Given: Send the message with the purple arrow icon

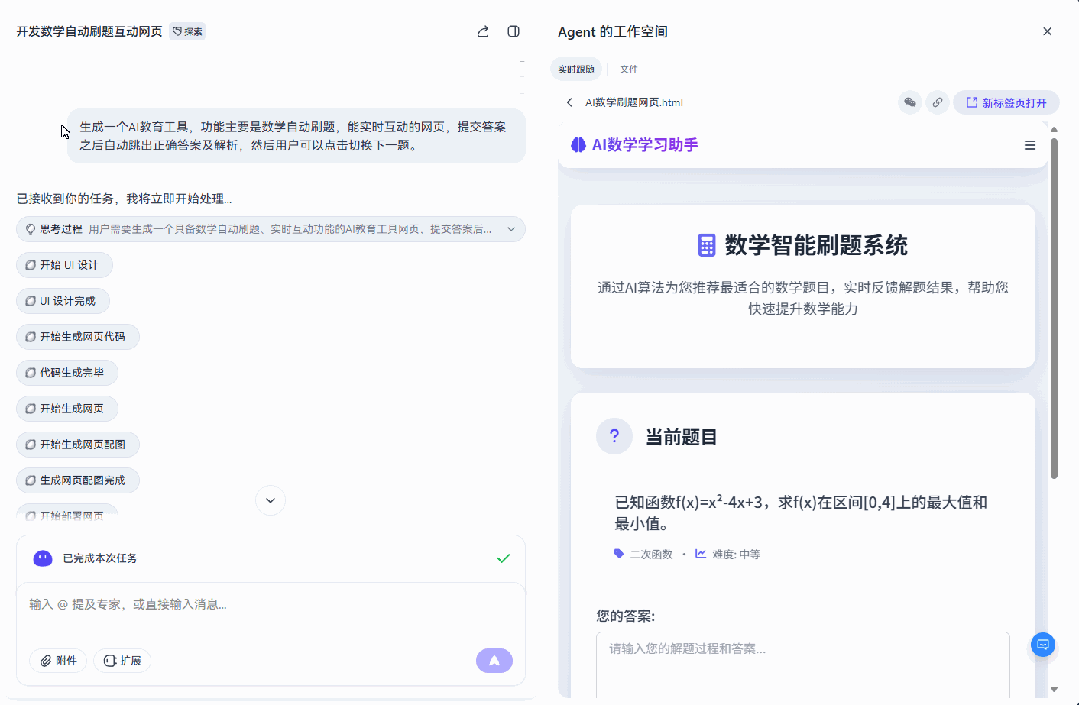Looking at the screenshot, I should 494,660.
